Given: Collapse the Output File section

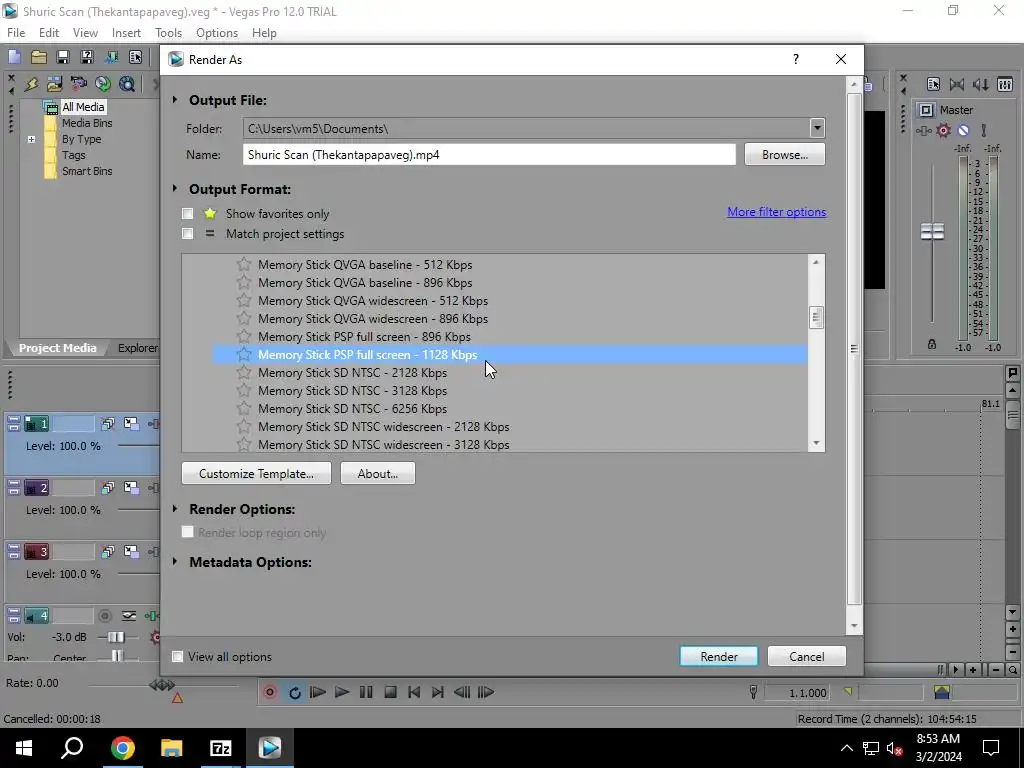Looking at the screenshot, I should (175, 100).
